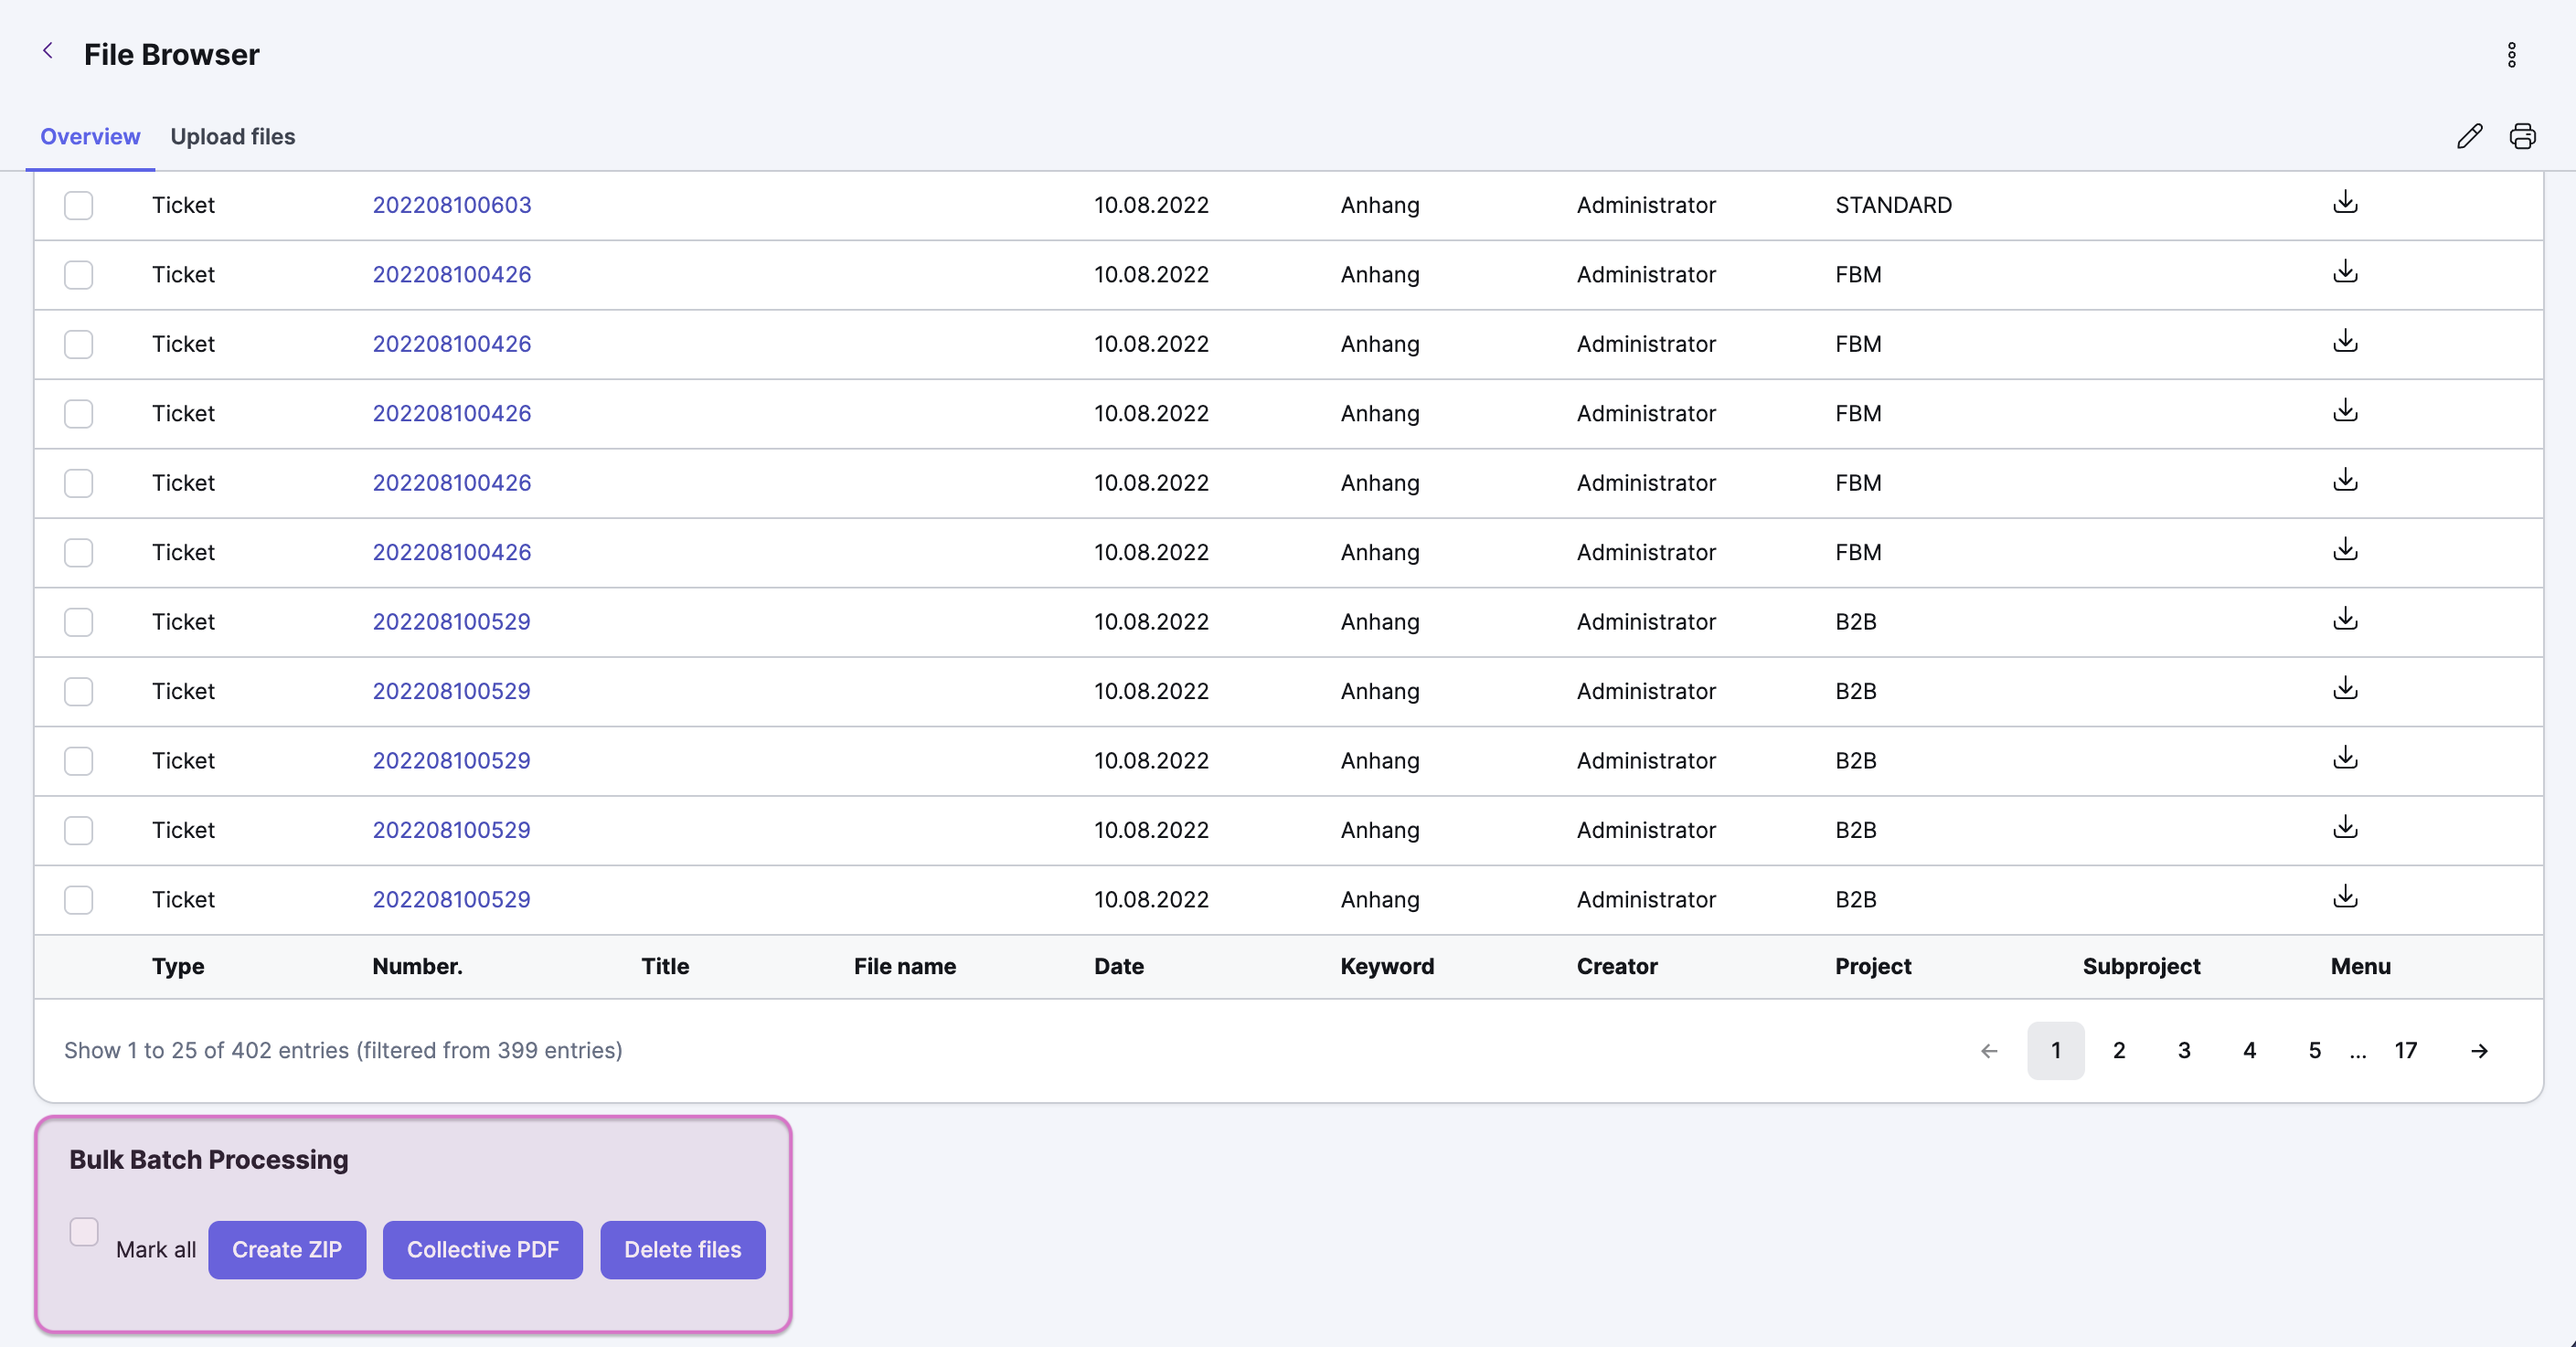Click the Project column header

tap(1873, 966)
